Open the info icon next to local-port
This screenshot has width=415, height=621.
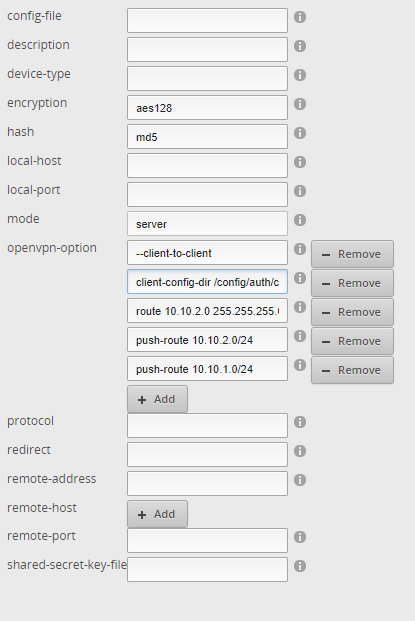(x=300, y=191)
